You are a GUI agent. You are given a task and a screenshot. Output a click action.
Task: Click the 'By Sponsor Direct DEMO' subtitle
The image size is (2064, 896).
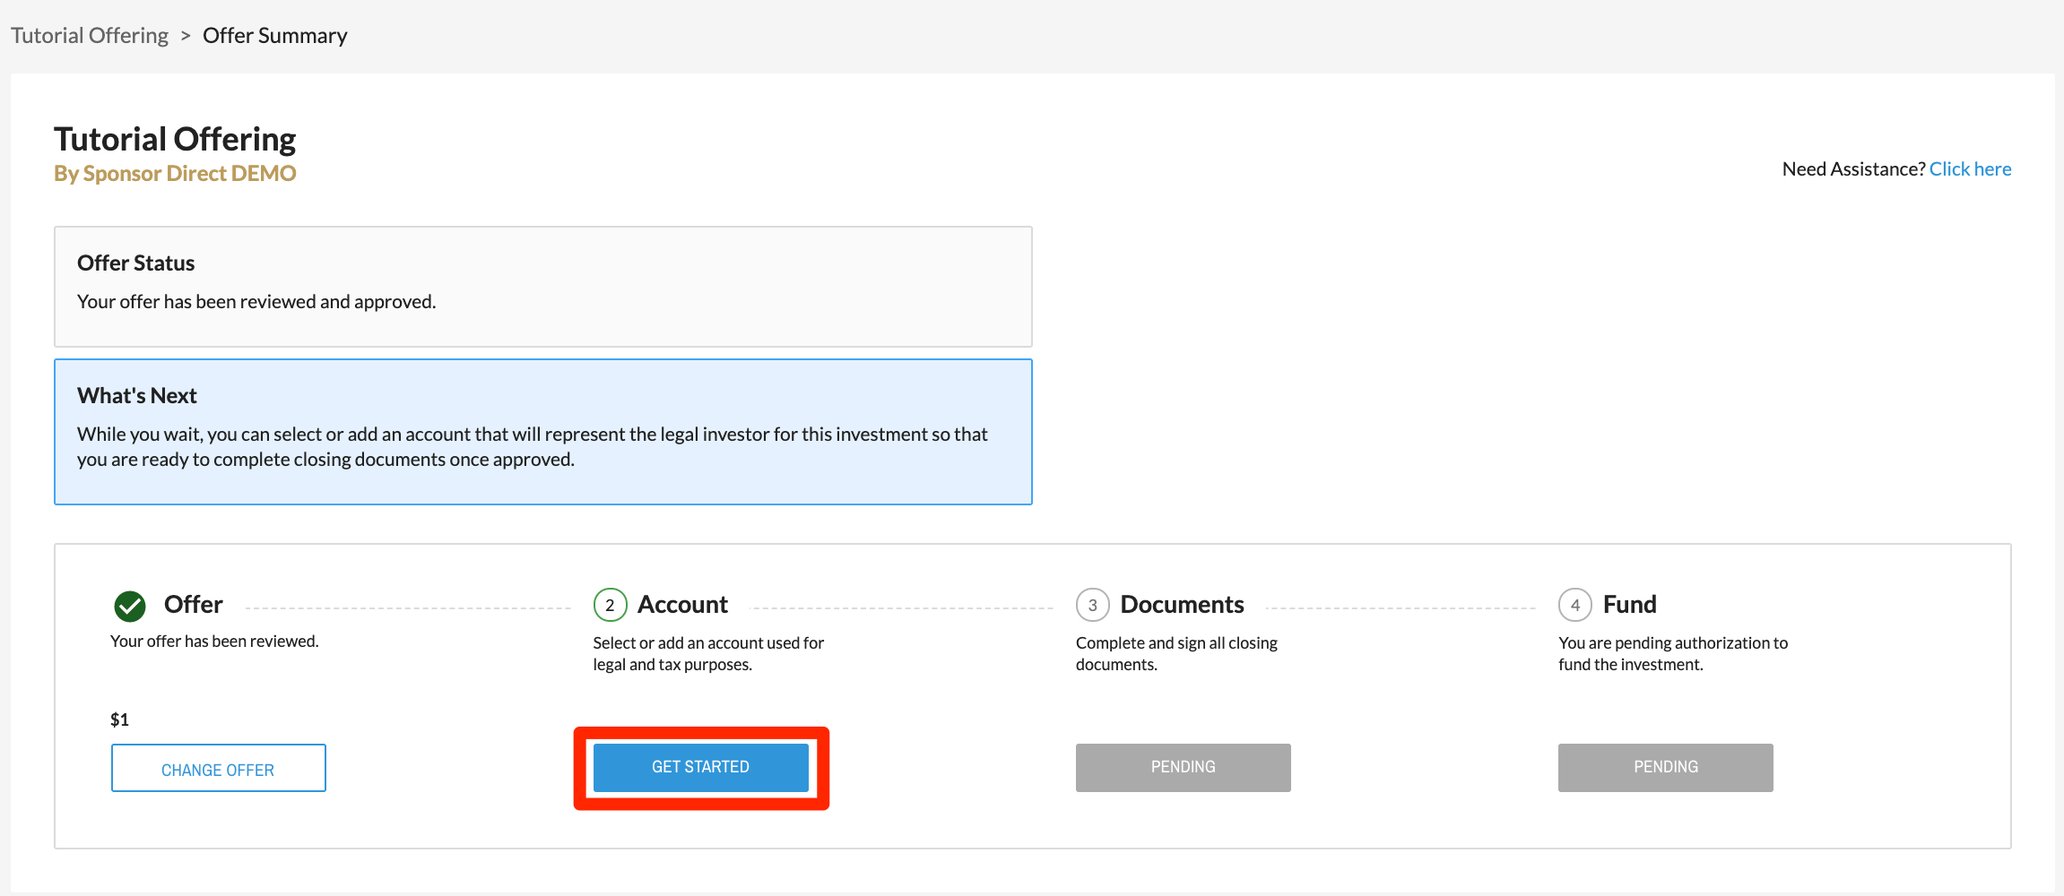(x=175, y=174)
